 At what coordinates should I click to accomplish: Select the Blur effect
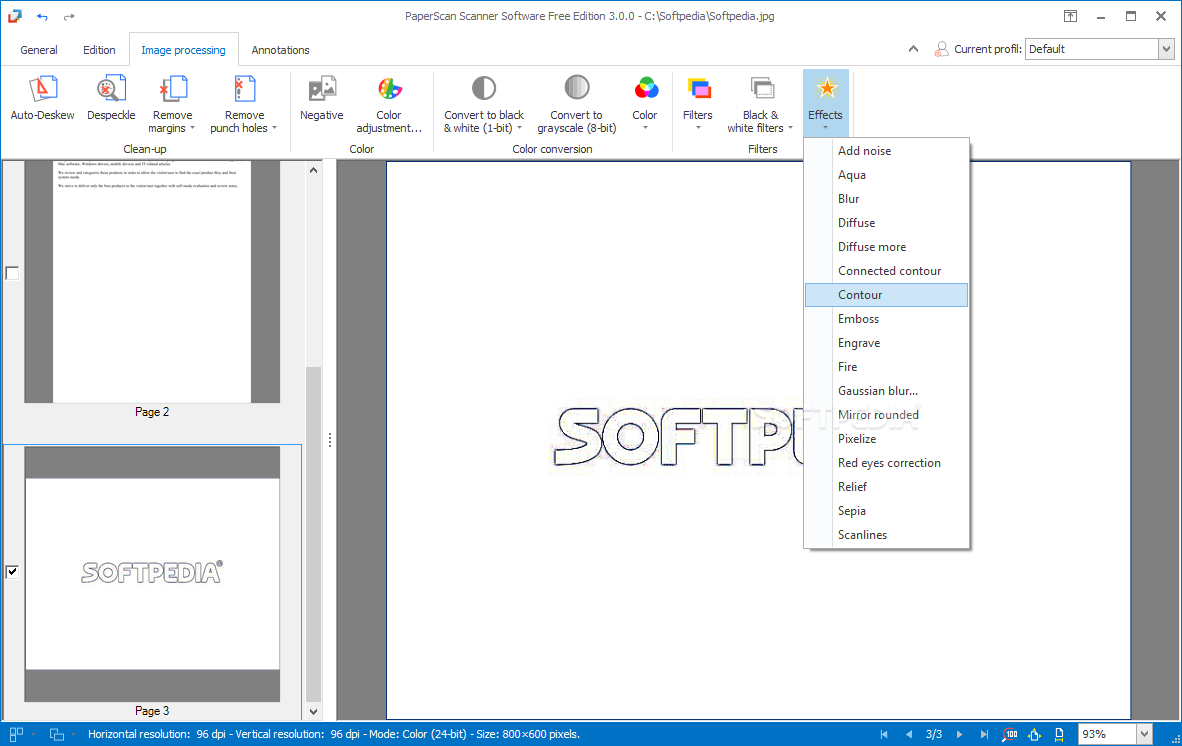(x=886, y=199)
